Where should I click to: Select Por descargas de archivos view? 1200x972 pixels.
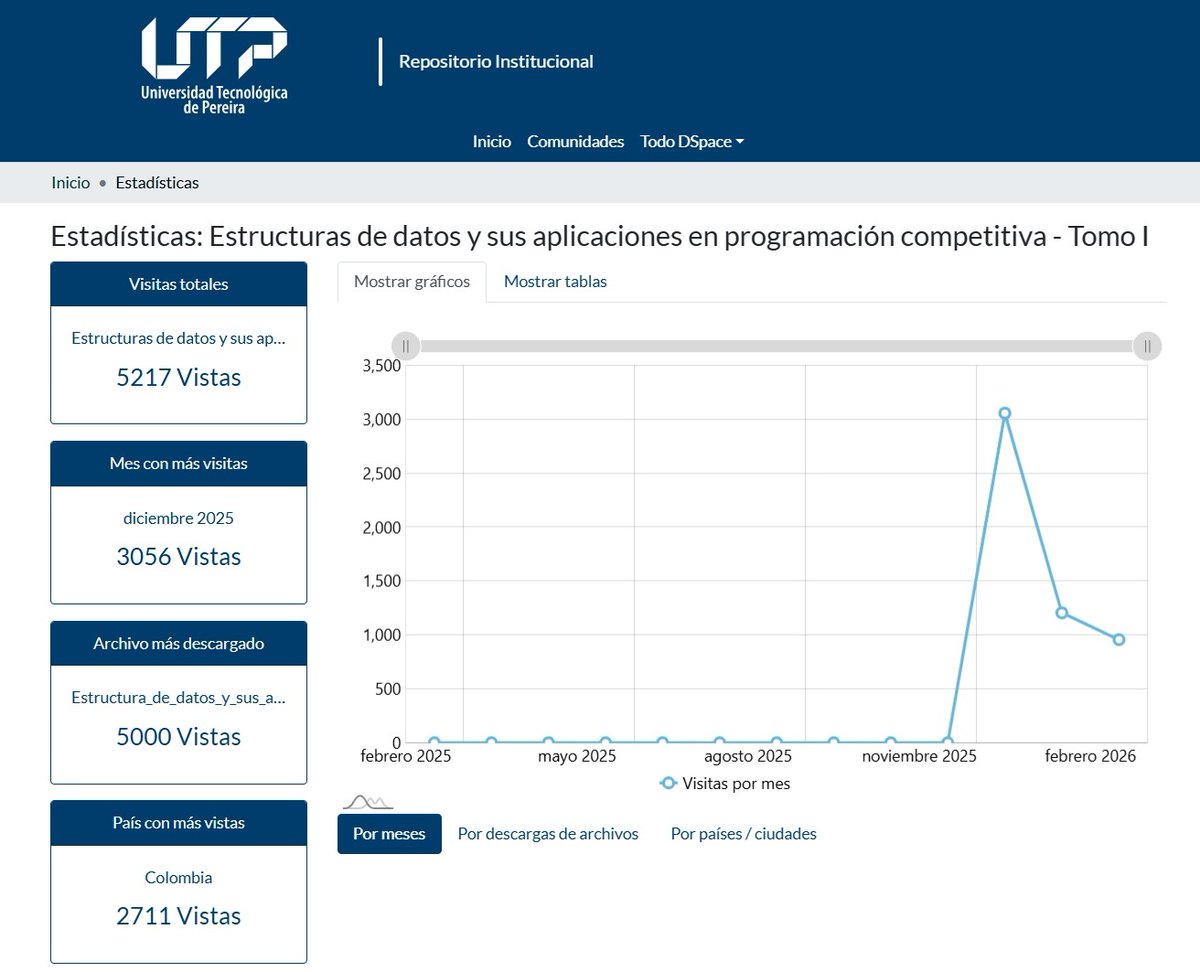548,833
